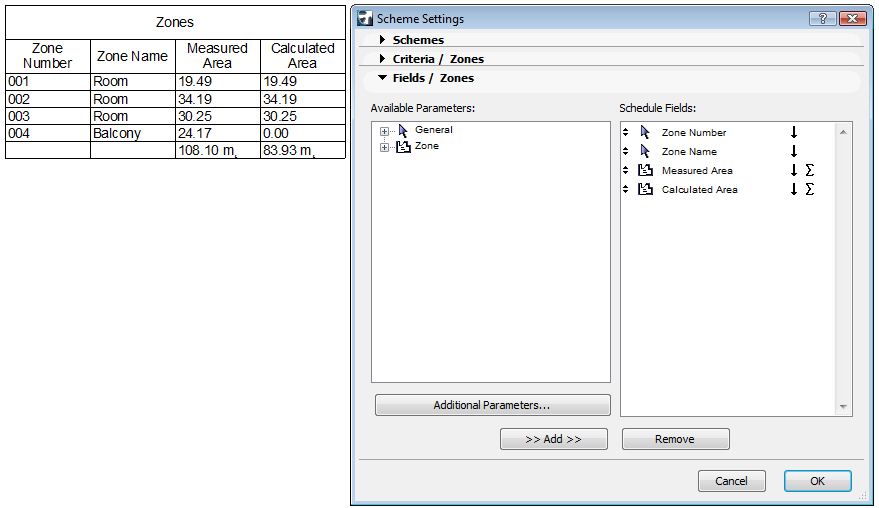Toggle the sort order arrow for Zone Number
The width and height of the screenshot is (879, 508).
pos(794,132)
